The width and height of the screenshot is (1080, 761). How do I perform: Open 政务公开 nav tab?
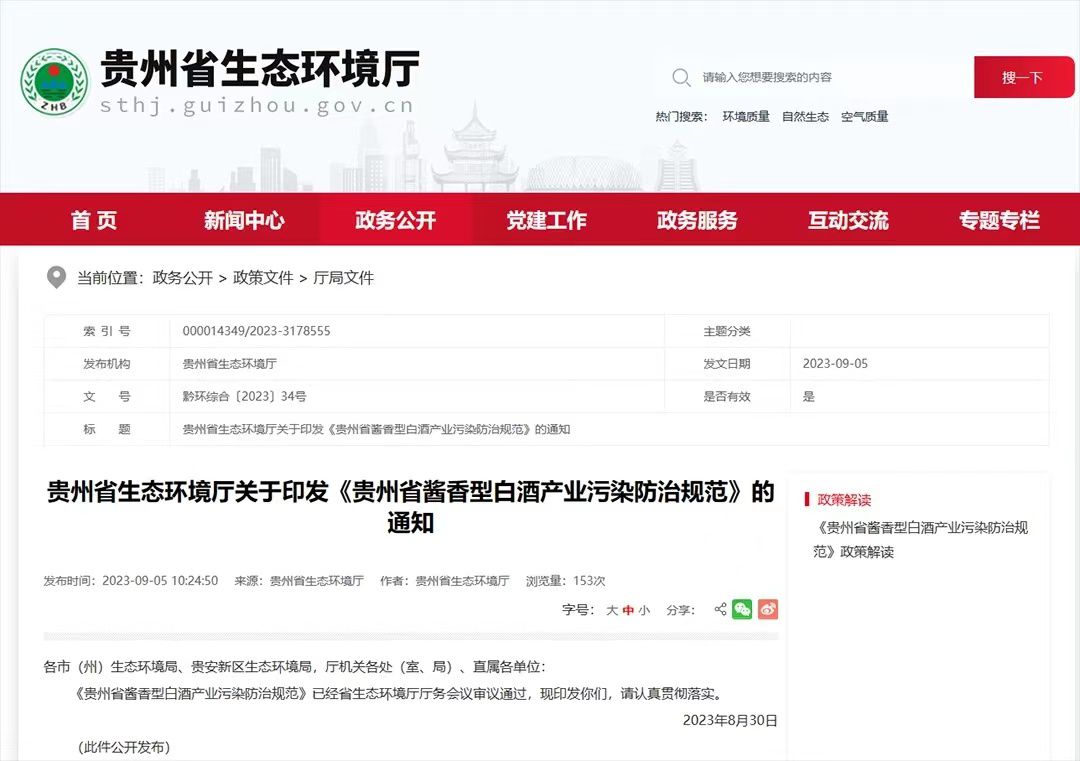395,220
